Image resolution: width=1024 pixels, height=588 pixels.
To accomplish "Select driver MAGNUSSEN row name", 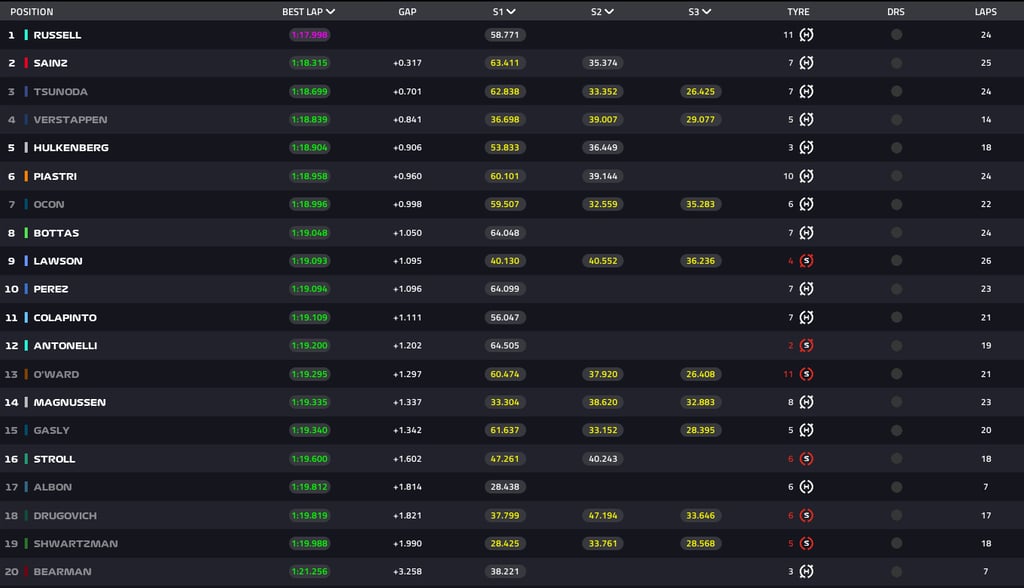I will point(70,402).
